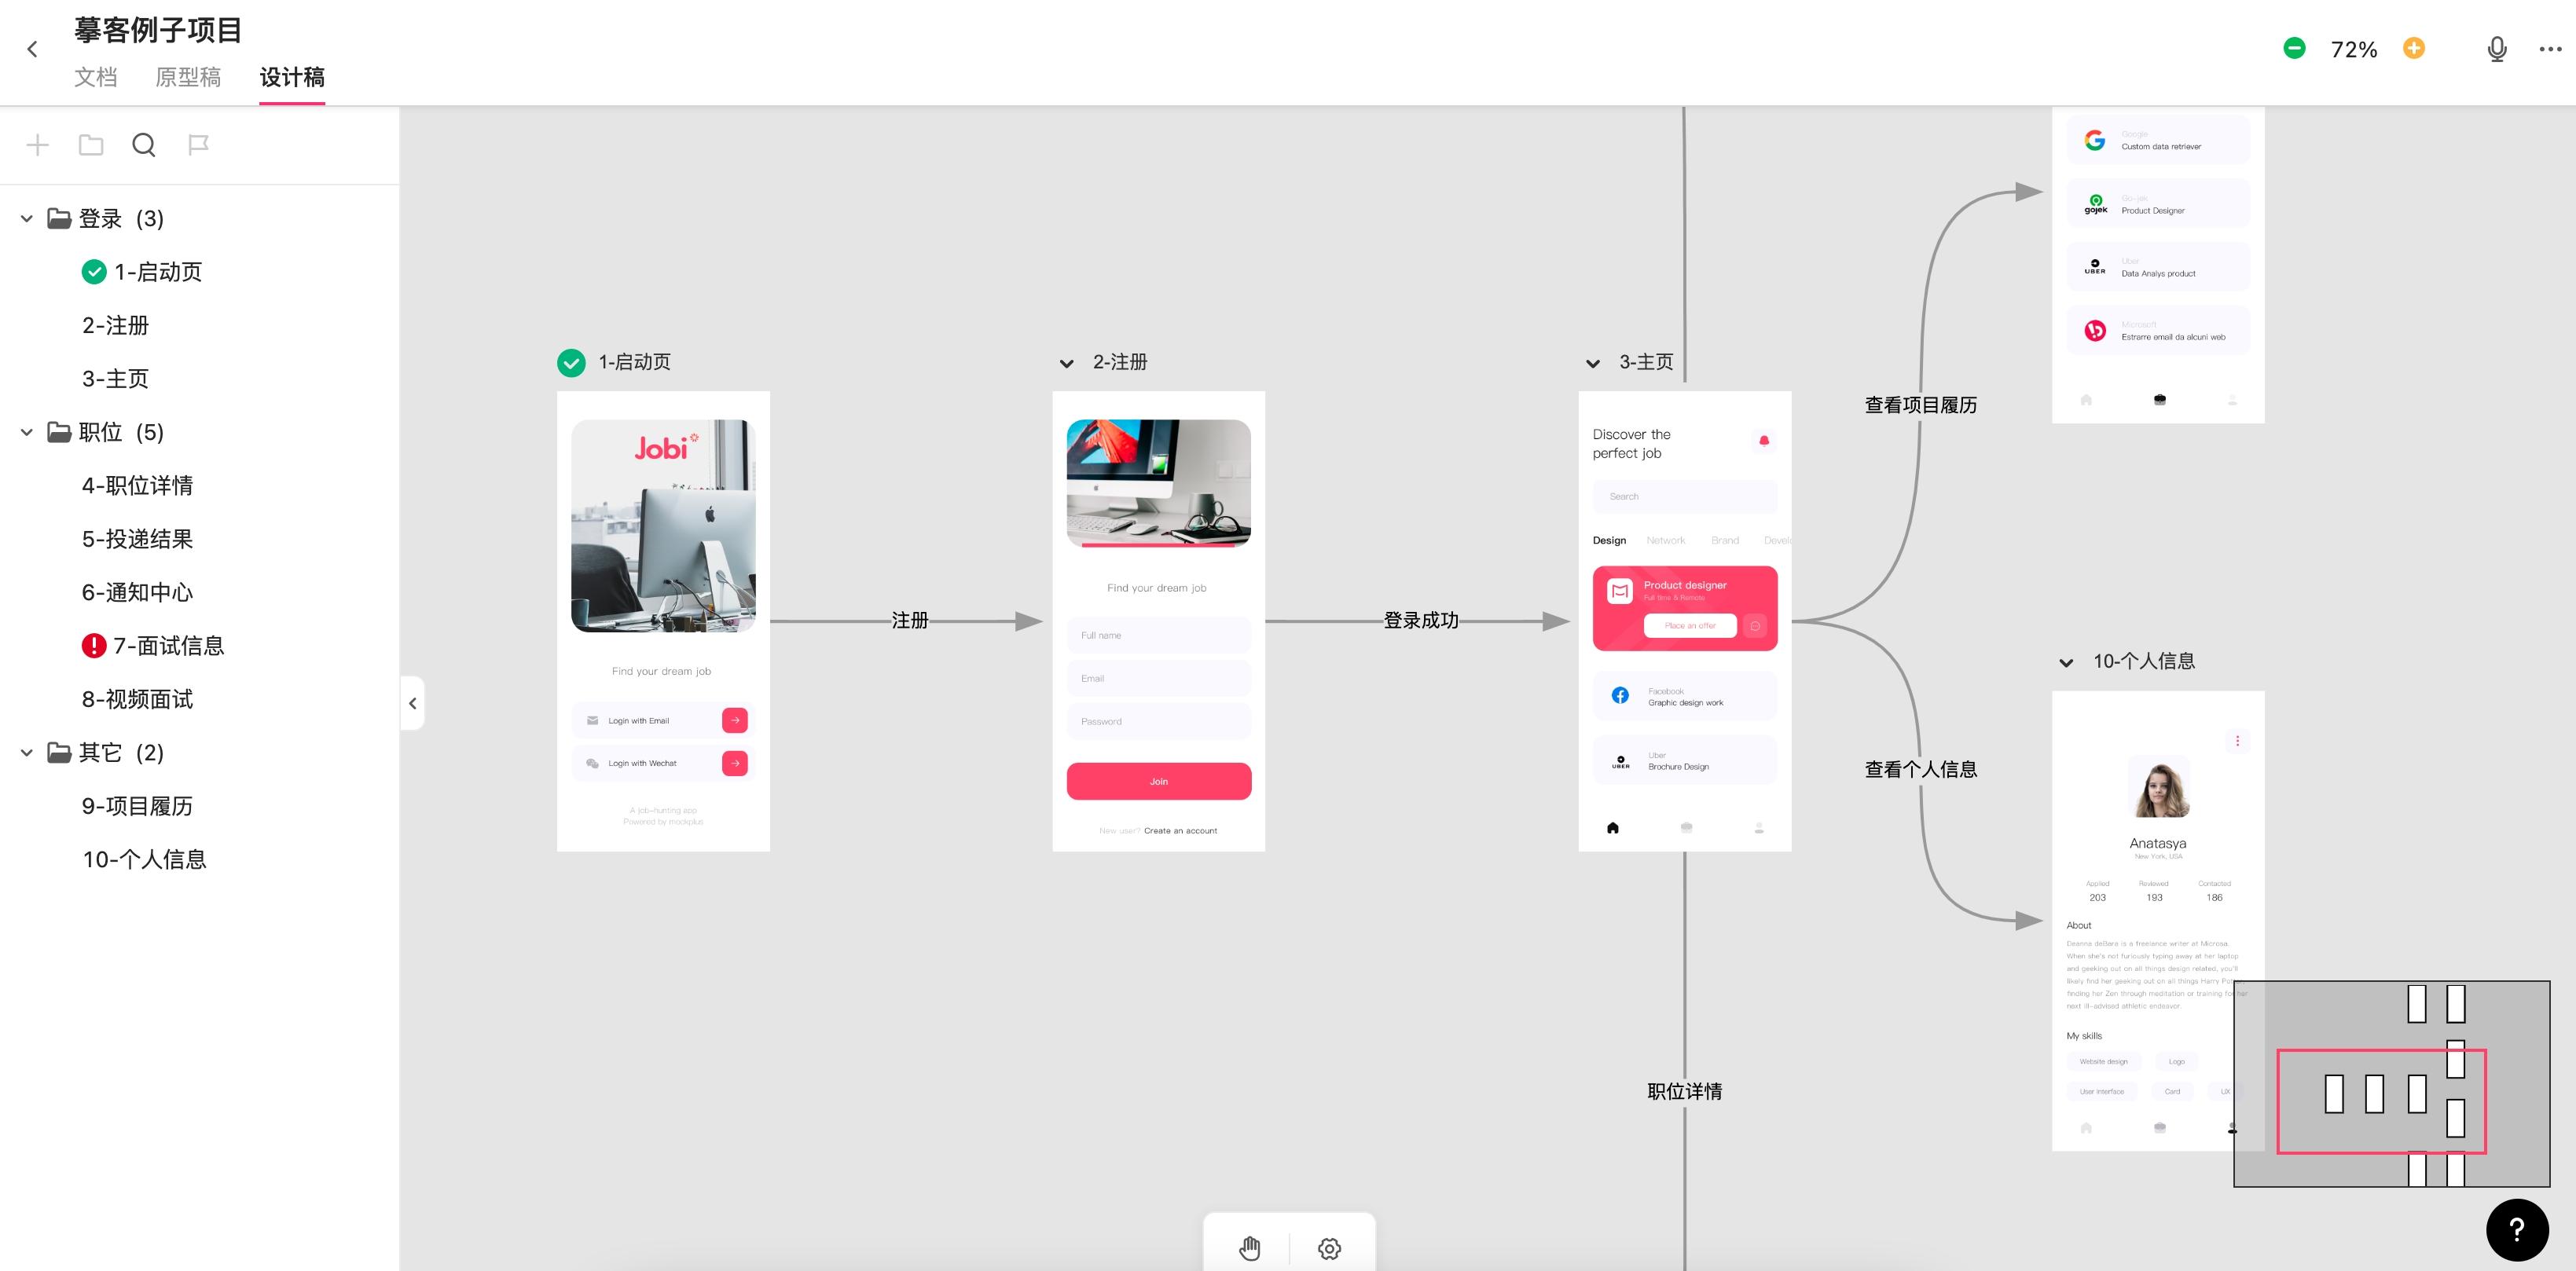Select the Design category tab in 3-主页
The width and height of the screenshot is (2576, 1271).
click(x=1609, y=540)
